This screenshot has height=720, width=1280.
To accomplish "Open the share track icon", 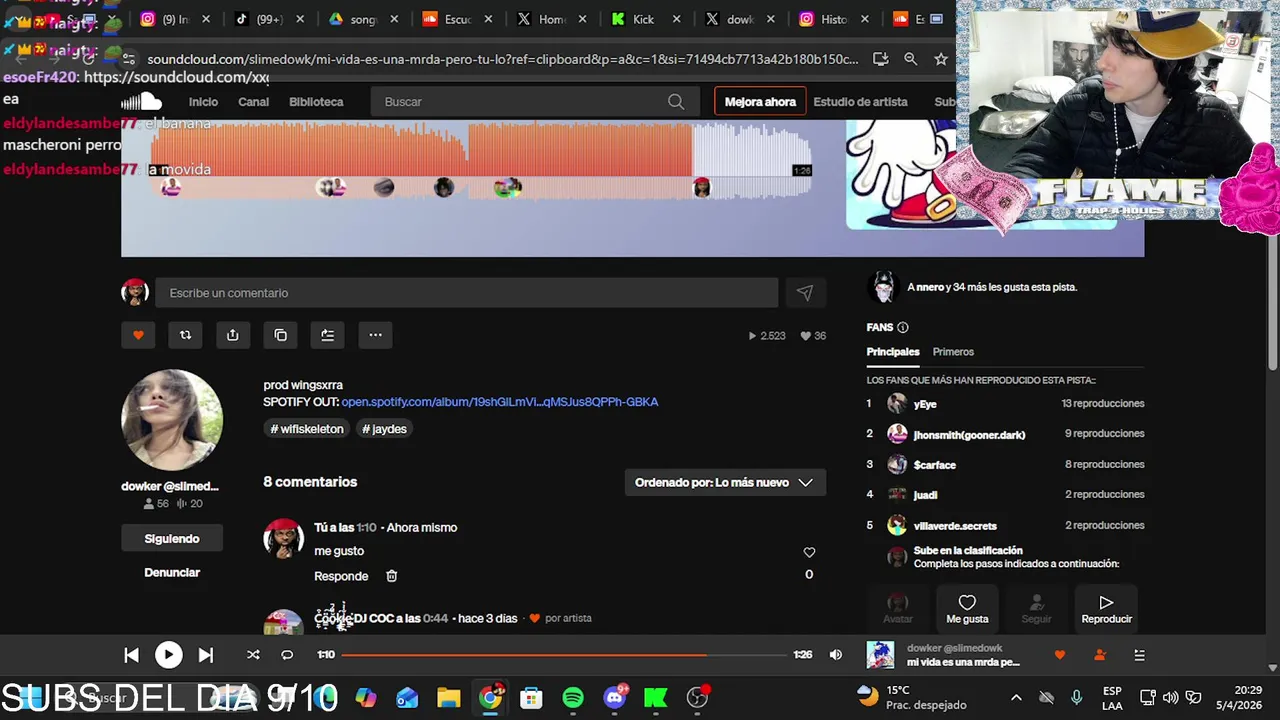I will point(233,335).
